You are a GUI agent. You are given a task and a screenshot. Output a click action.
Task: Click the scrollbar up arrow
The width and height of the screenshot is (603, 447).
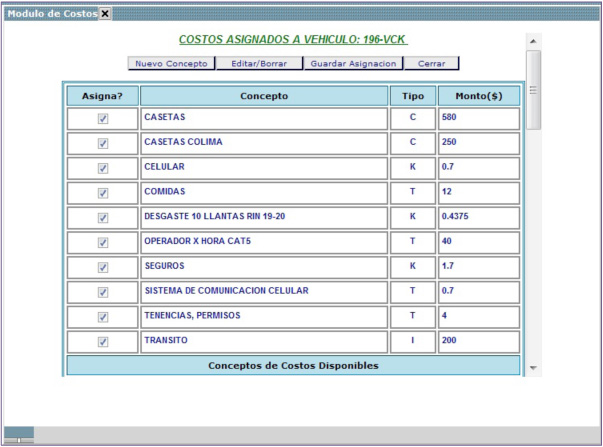coord(533,41)
